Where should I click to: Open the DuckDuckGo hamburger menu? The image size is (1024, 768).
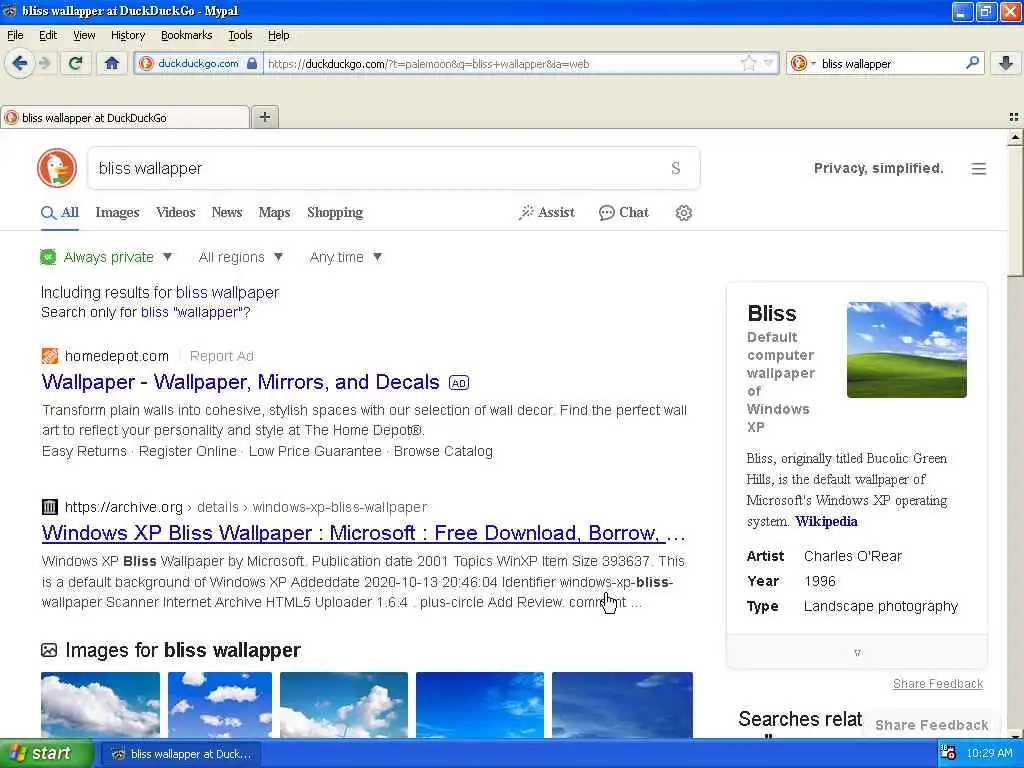[978, 168]
